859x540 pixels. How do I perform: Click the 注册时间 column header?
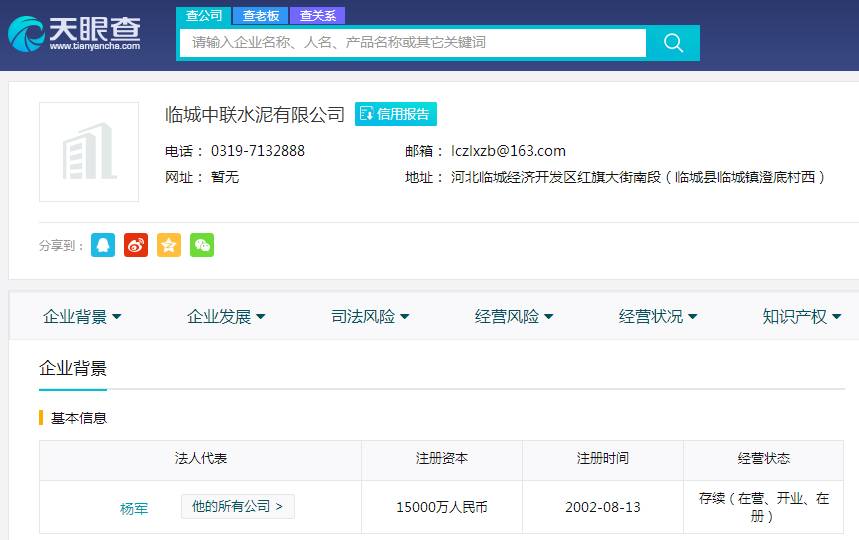tap(603, 458)
